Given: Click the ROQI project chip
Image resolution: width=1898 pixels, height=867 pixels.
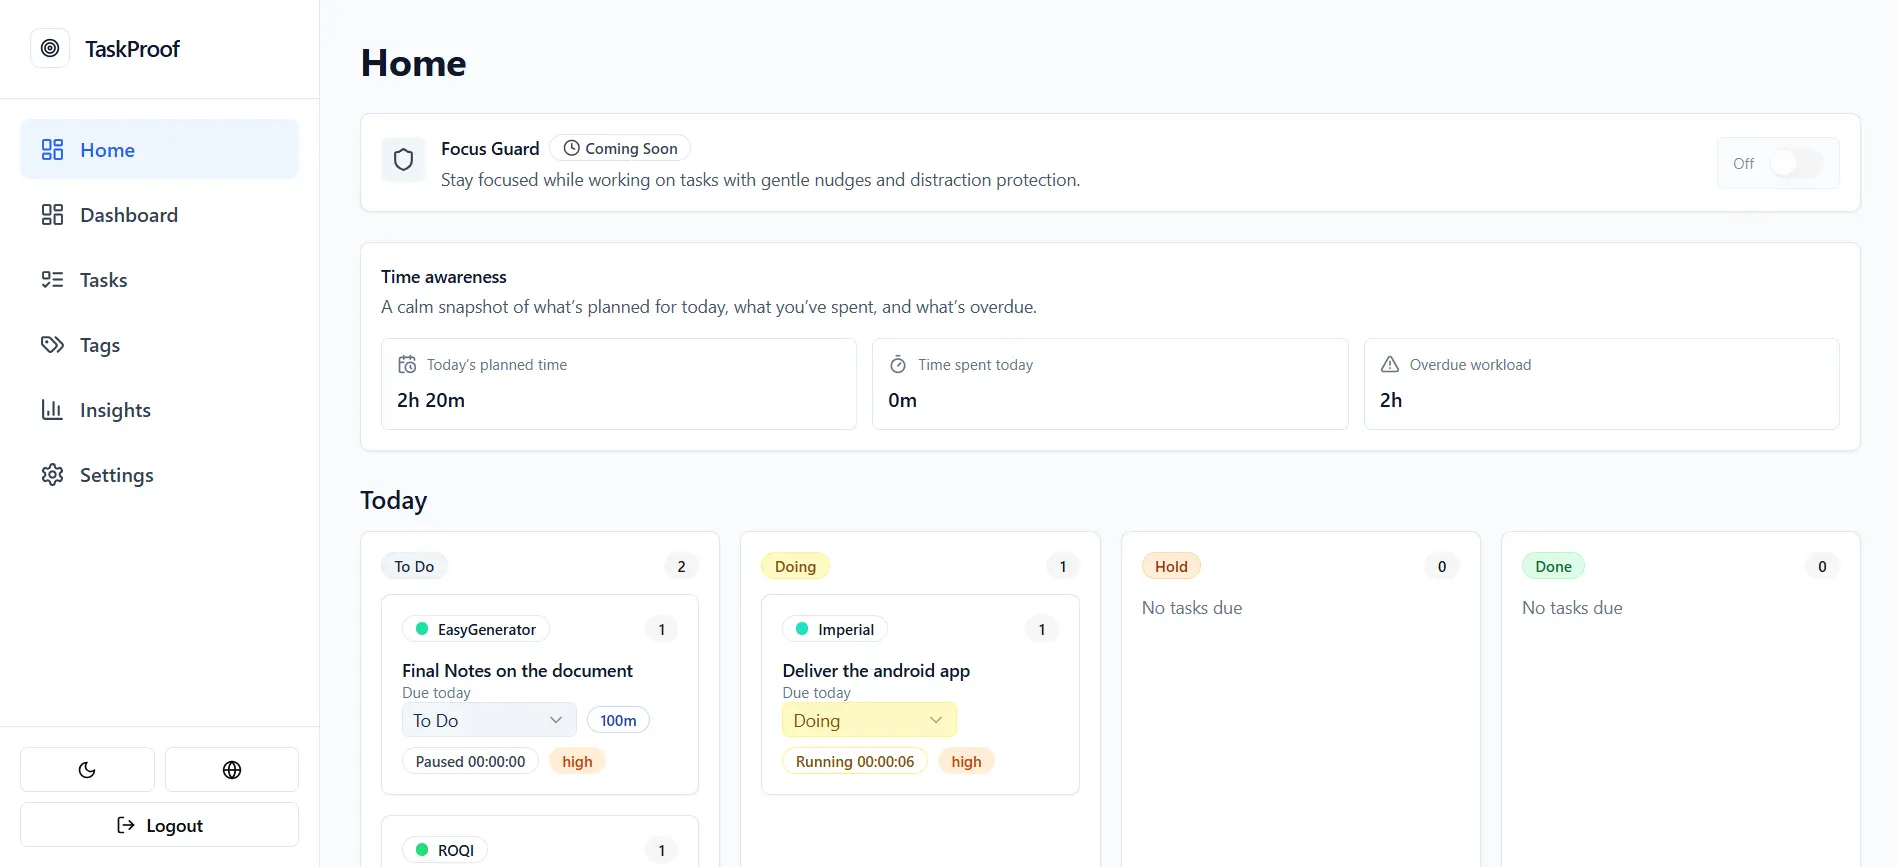Looking at the screenshot, I should tap(445, 850).
